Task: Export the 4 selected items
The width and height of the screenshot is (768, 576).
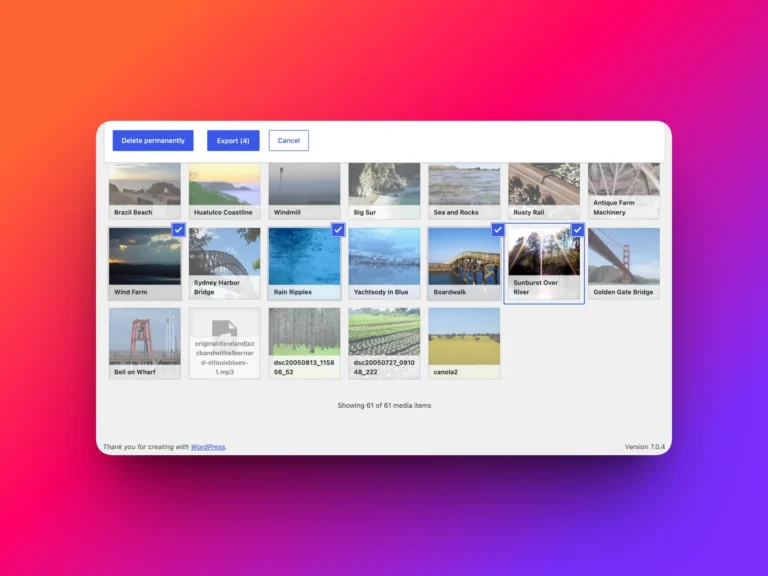Action: [x=233, y=141]
